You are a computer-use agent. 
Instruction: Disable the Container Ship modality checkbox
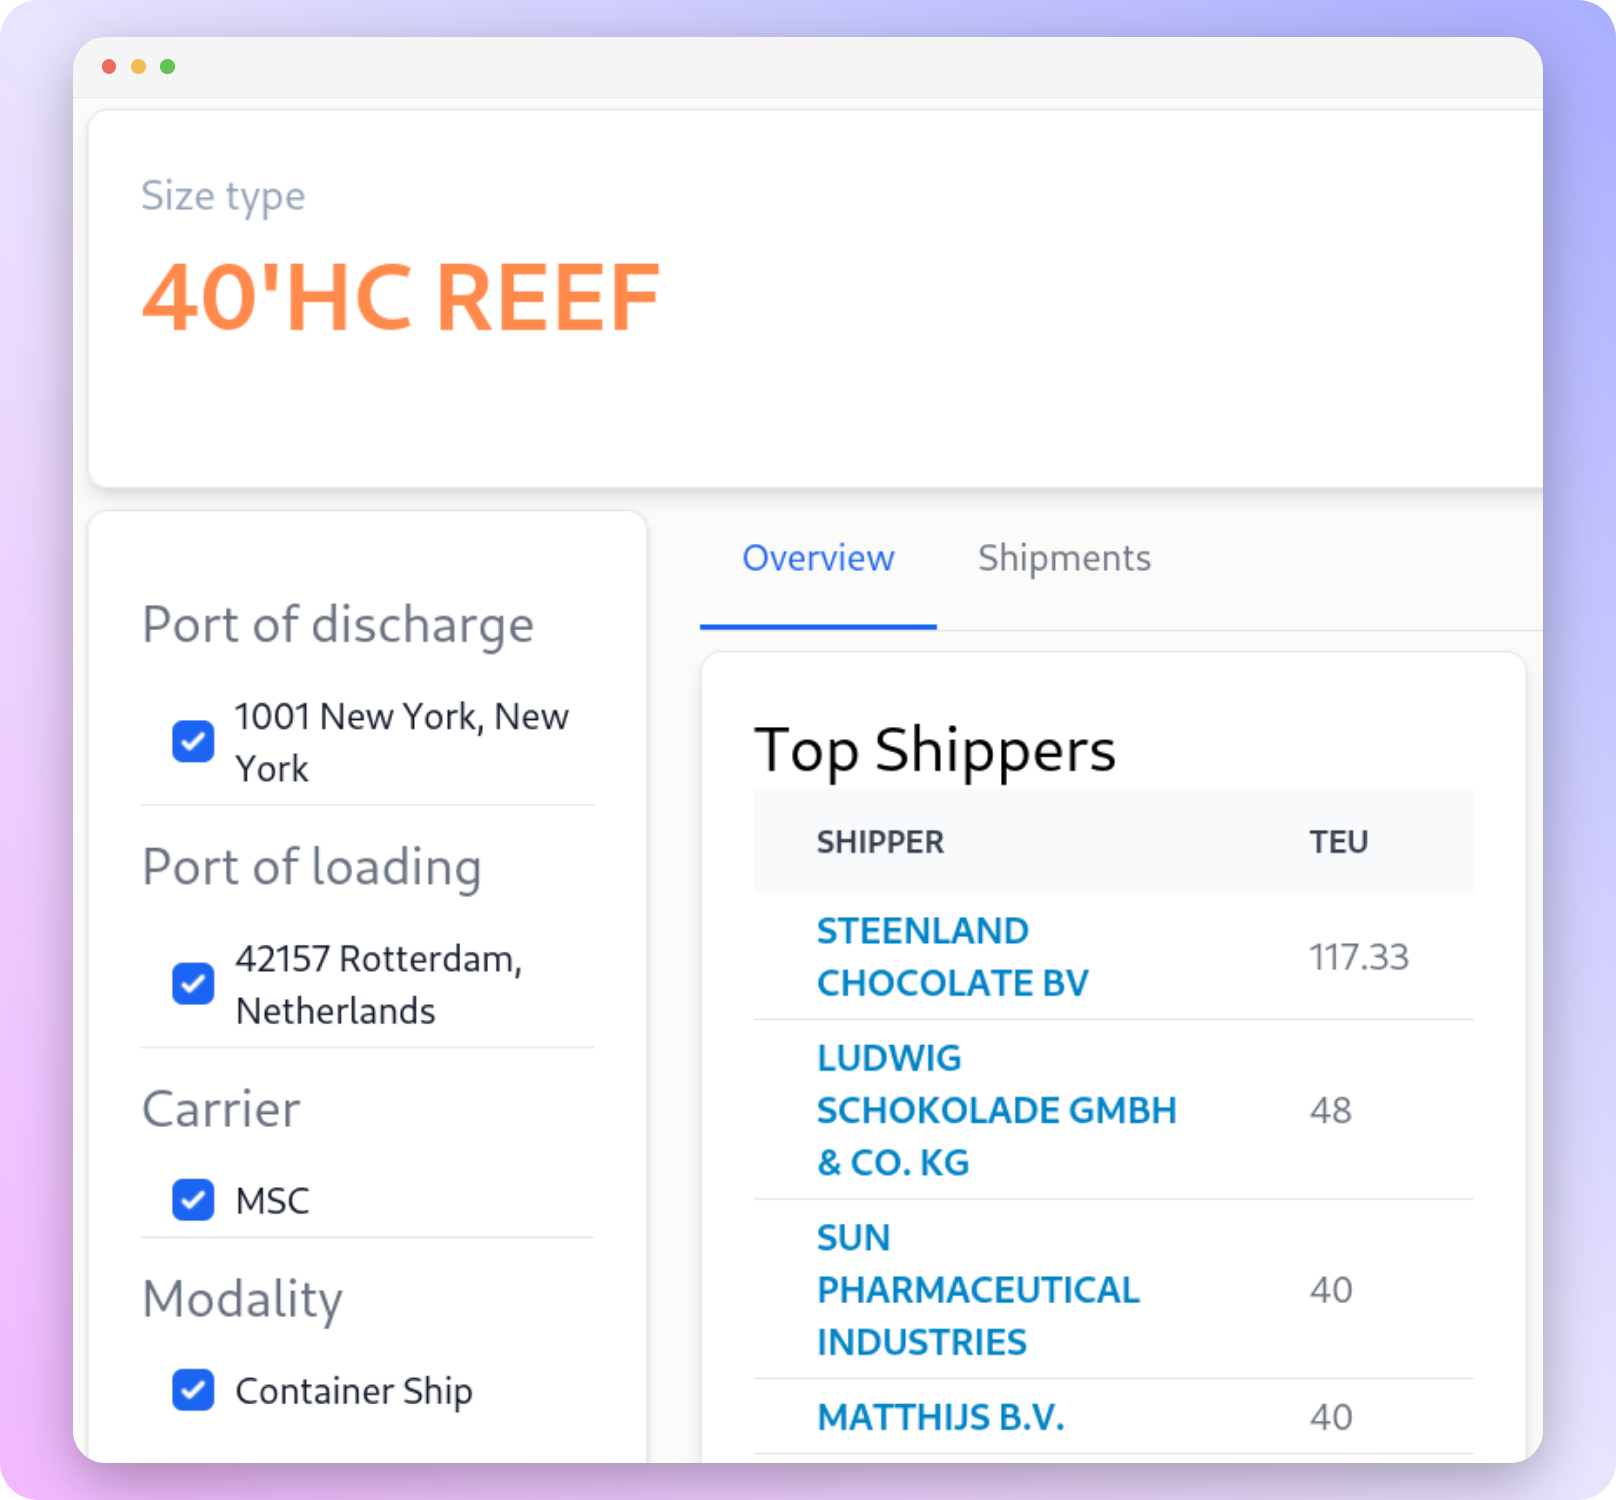coord(193,1390)
